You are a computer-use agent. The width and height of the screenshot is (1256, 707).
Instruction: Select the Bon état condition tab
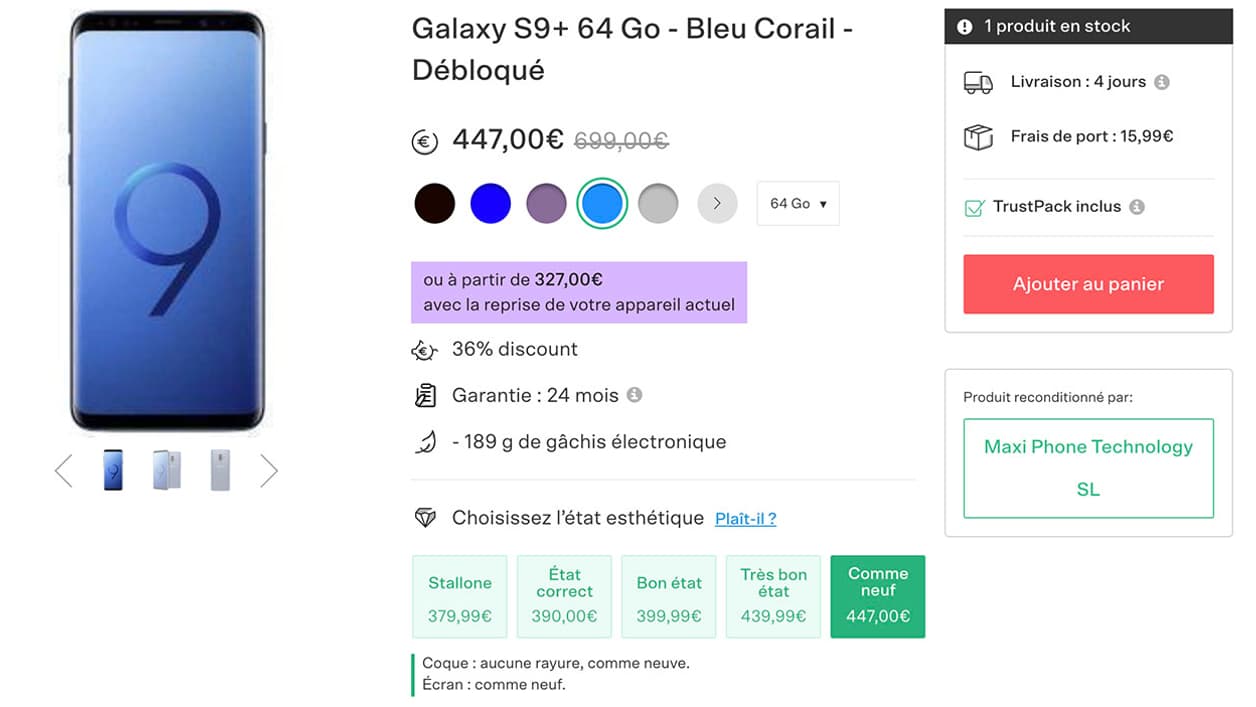click(x=669, y=596)
